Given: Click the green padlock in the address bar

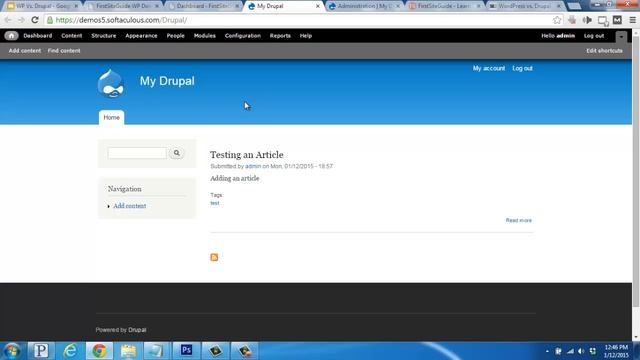Looking at the screenshot, I should tap(50, 20).
